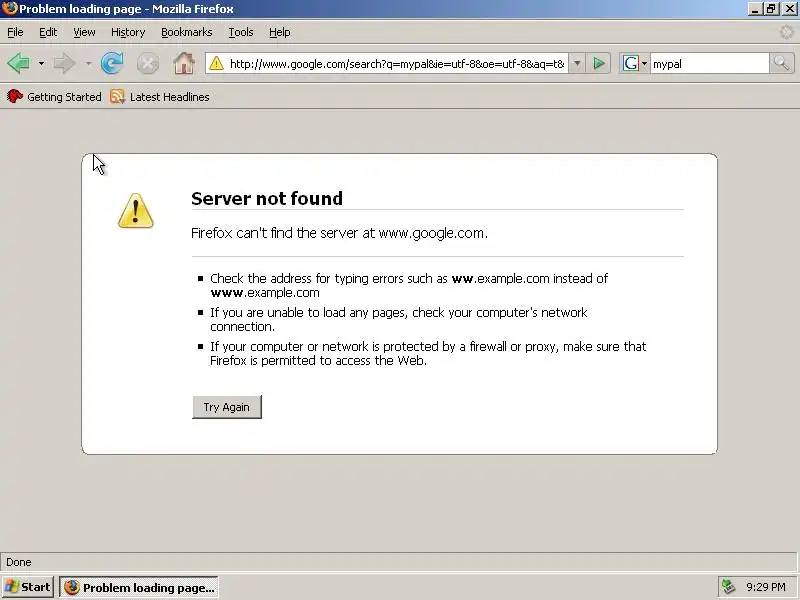Expand the address bar history dropdown
Viewport: 800px width, 600px height.
(x=577, y=64)
